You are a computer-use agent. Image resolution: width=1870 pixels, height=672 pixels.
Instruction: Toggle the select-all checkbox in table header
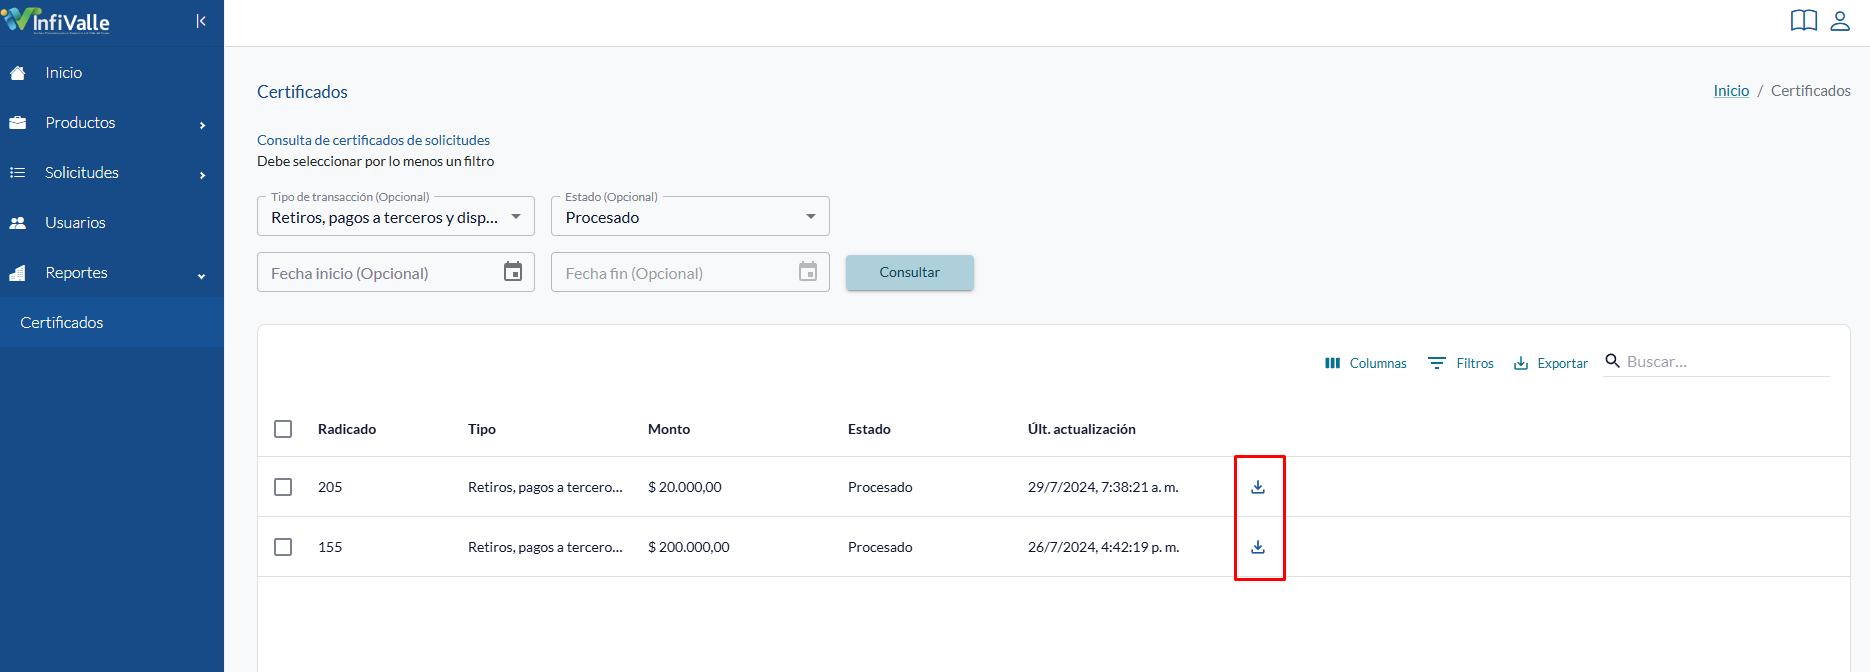click(283, 429)
